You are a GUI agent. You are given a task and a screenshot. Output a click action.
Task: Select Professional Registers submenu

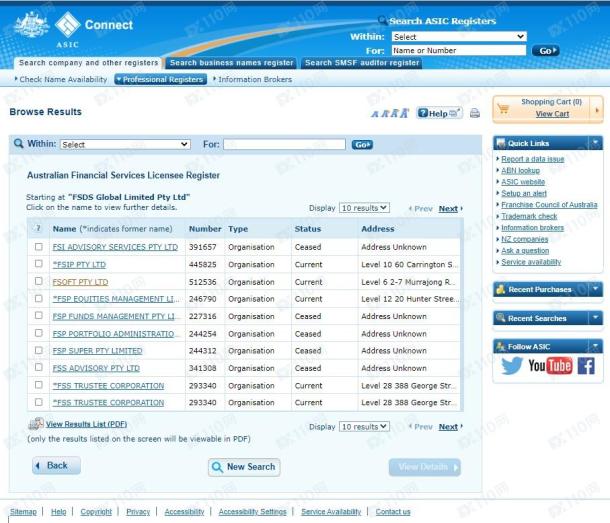(x=160, y=79)
